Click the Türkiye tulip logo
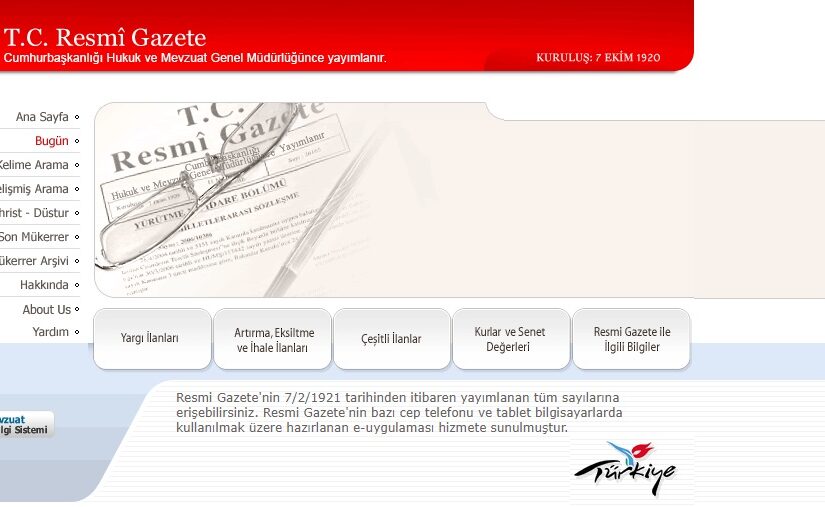The height and width of the screenshot is (507, 825). click(625, 468)
